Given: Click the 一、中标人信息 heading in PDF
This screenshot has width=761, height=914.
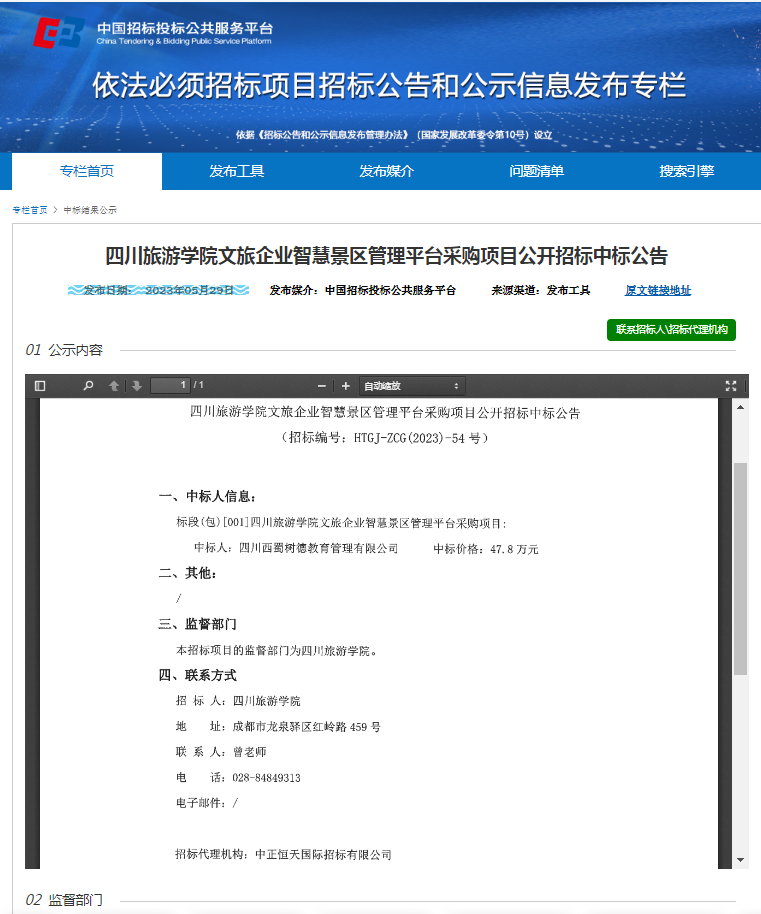Looking at the screenshot, I should click(207, 497).
